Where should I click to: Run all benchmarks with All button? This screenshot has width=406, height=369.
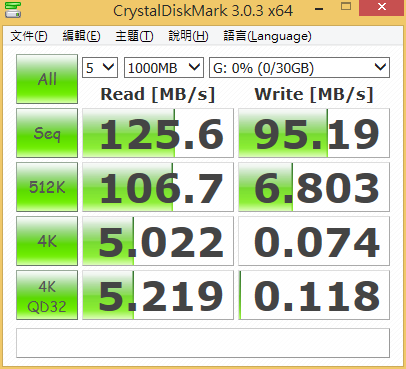(x=47, y=79)
